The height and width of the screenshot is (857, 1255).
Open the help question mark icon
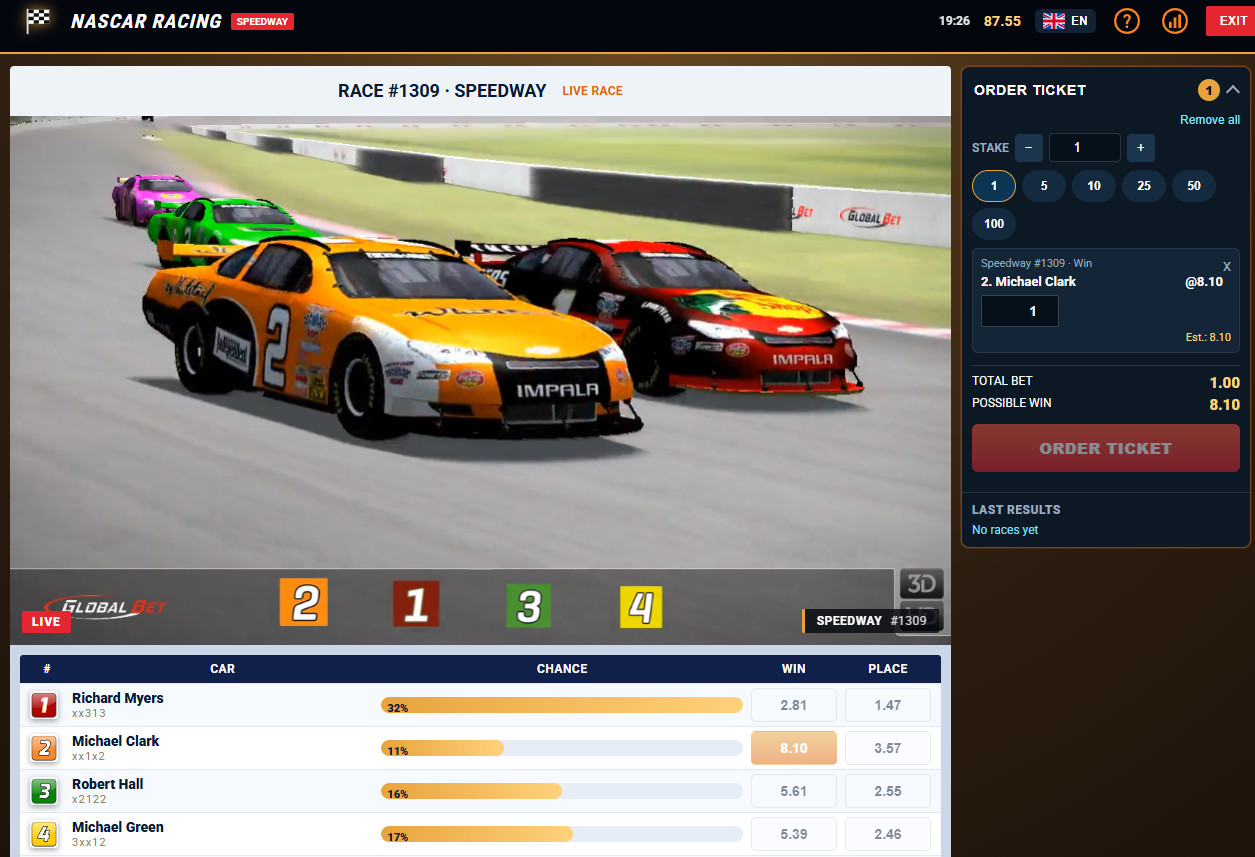click(1127, 21)
